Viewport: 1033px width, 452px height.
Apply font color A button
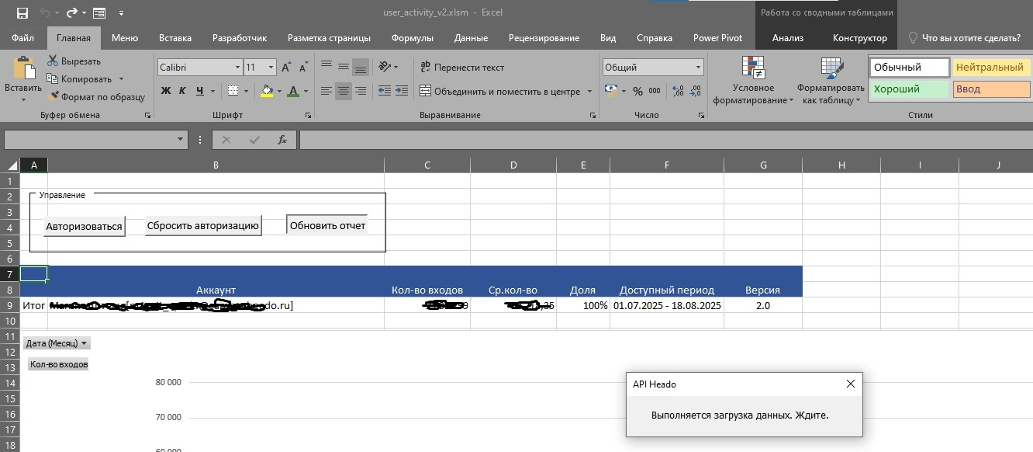[293, 90]
